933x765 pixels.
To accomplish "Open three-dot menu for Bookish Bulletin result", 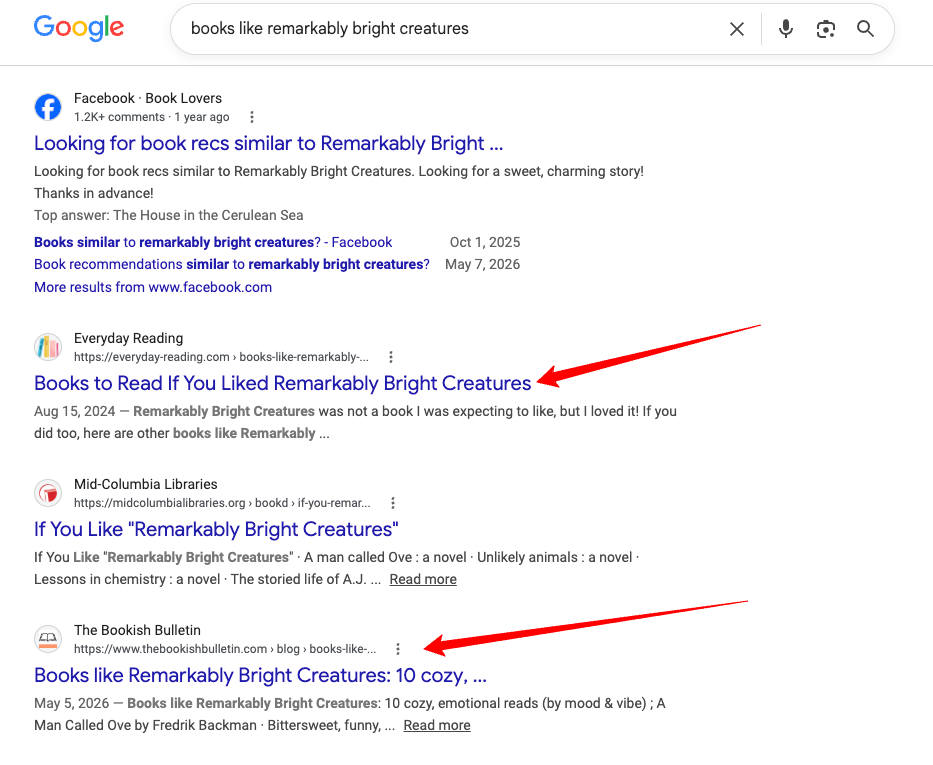I will (x=397, y=649).
